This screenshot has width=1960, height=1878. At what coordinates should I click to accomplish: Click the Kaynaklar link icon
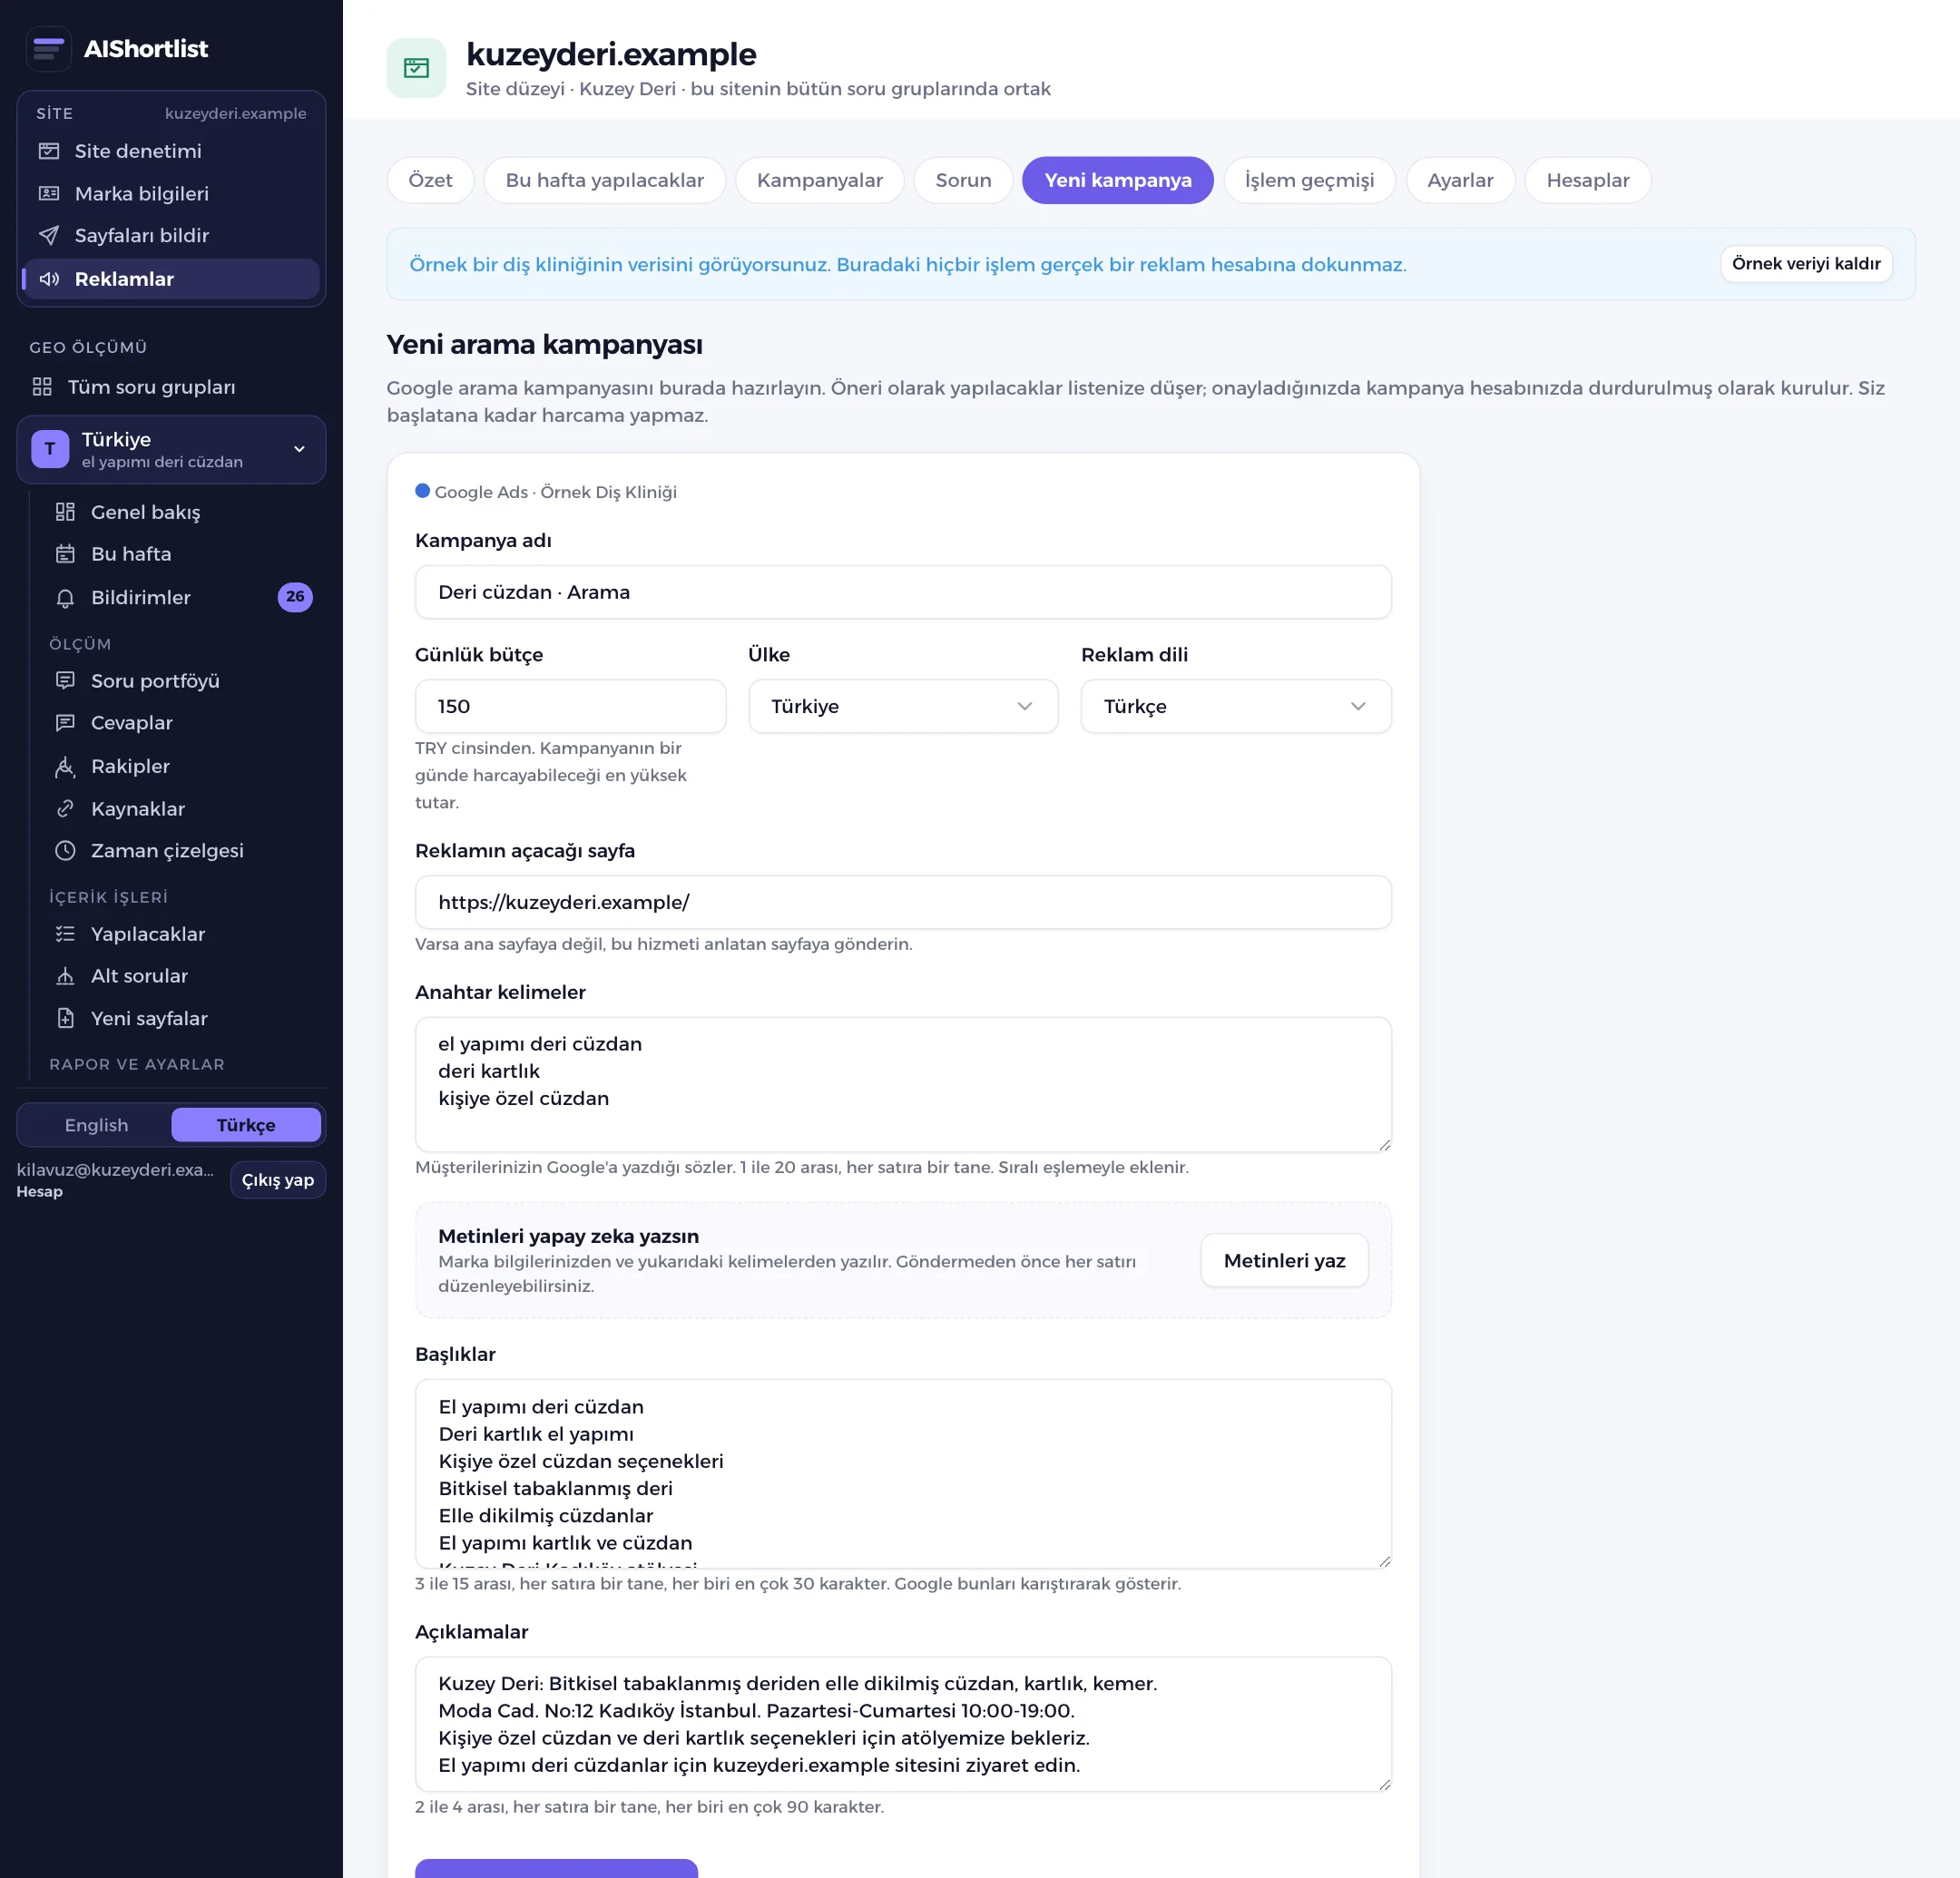click(65, 809)
